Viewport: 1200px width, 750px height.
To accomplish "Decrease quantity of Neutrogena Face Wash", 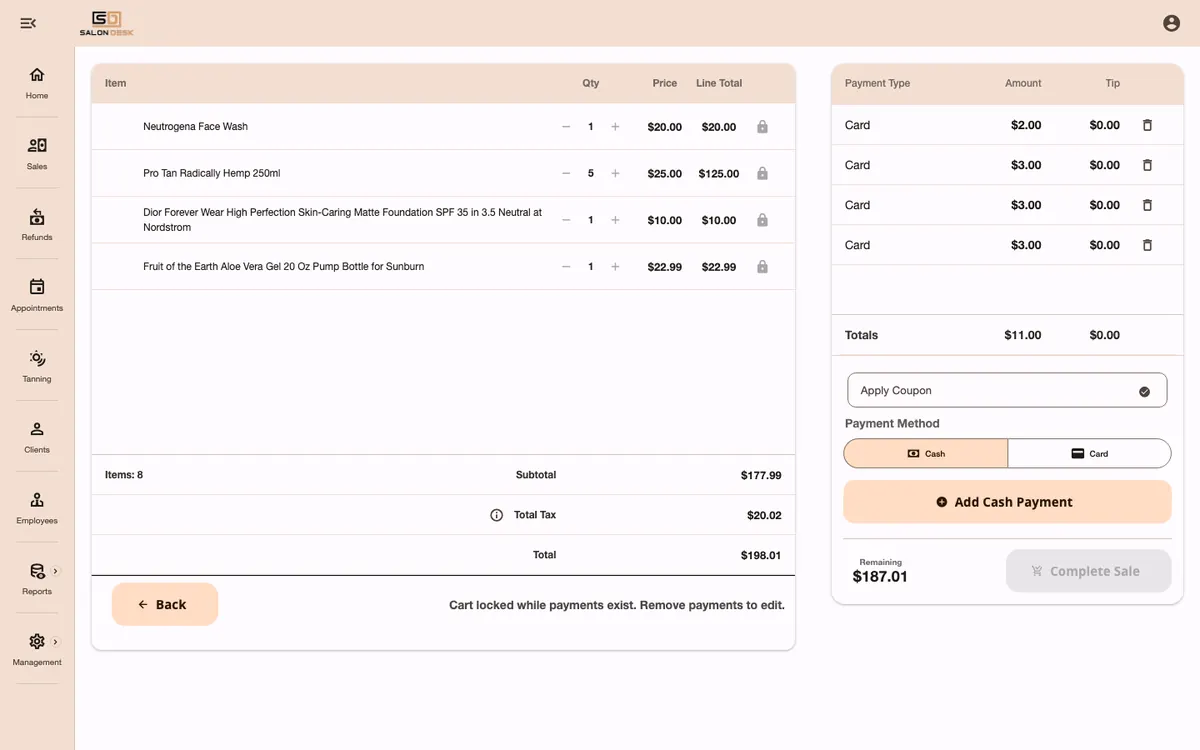I will pos(566,127).
